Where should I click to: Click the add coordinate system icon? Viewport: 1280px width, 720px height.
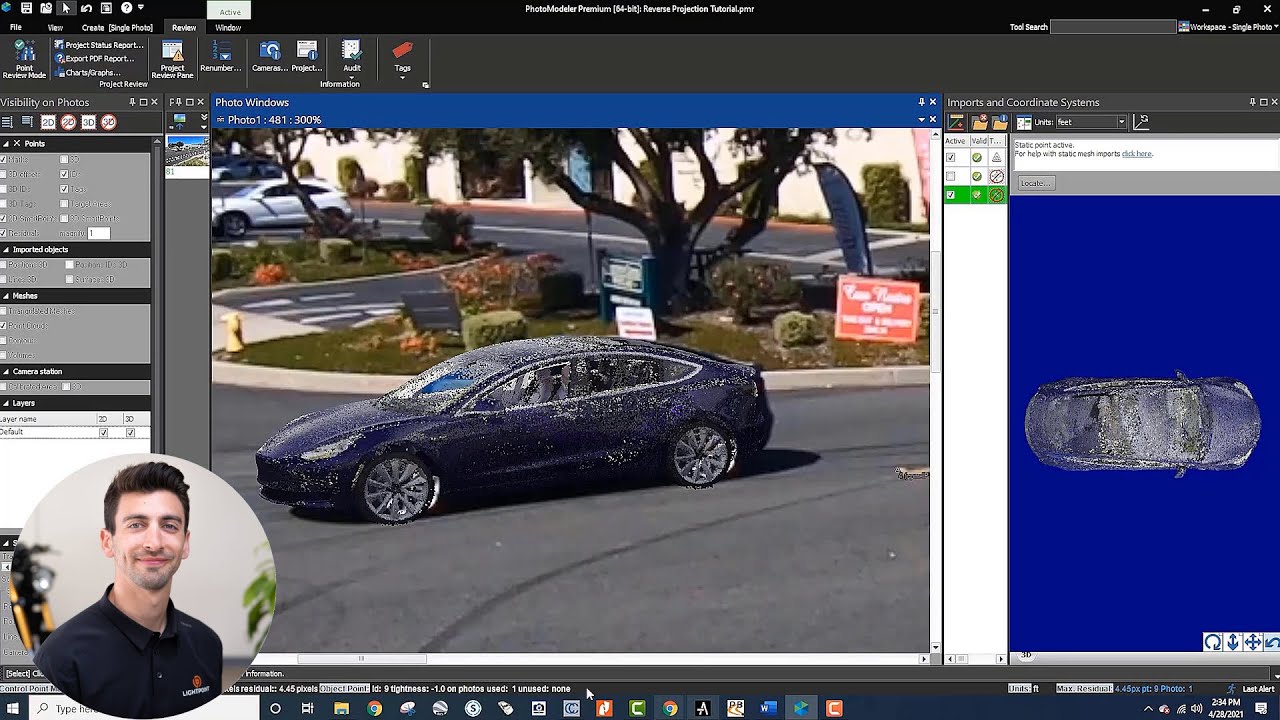957,122
